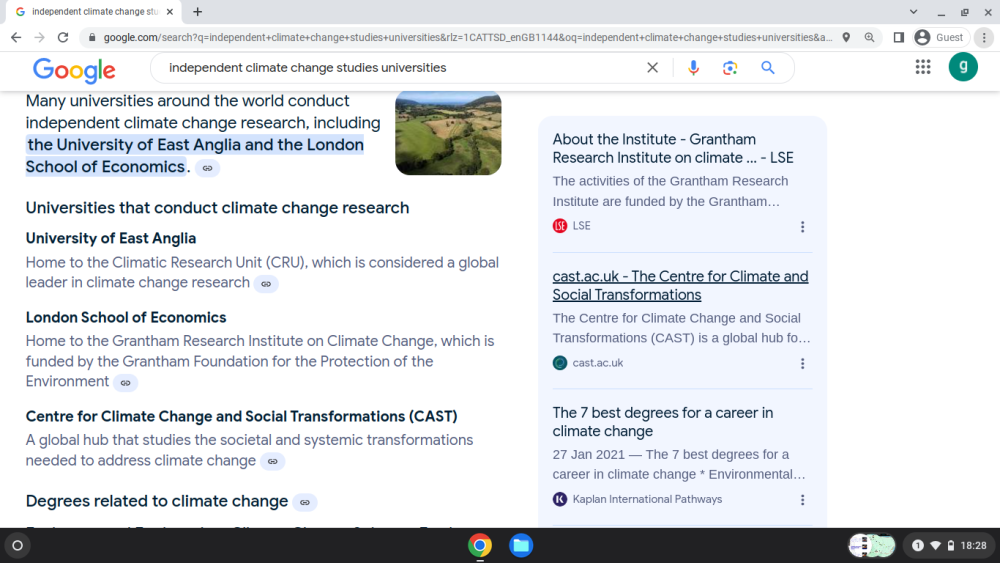Image resolution: width=1000 pixels, height=563 pixels.
Task: Open Chrome three-dot menu
Action: [x=984, y=38]
